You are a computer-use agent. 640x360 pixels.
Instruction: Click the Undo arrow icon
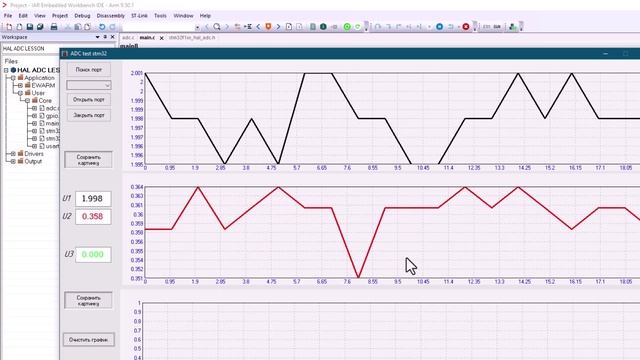[102, 27]
